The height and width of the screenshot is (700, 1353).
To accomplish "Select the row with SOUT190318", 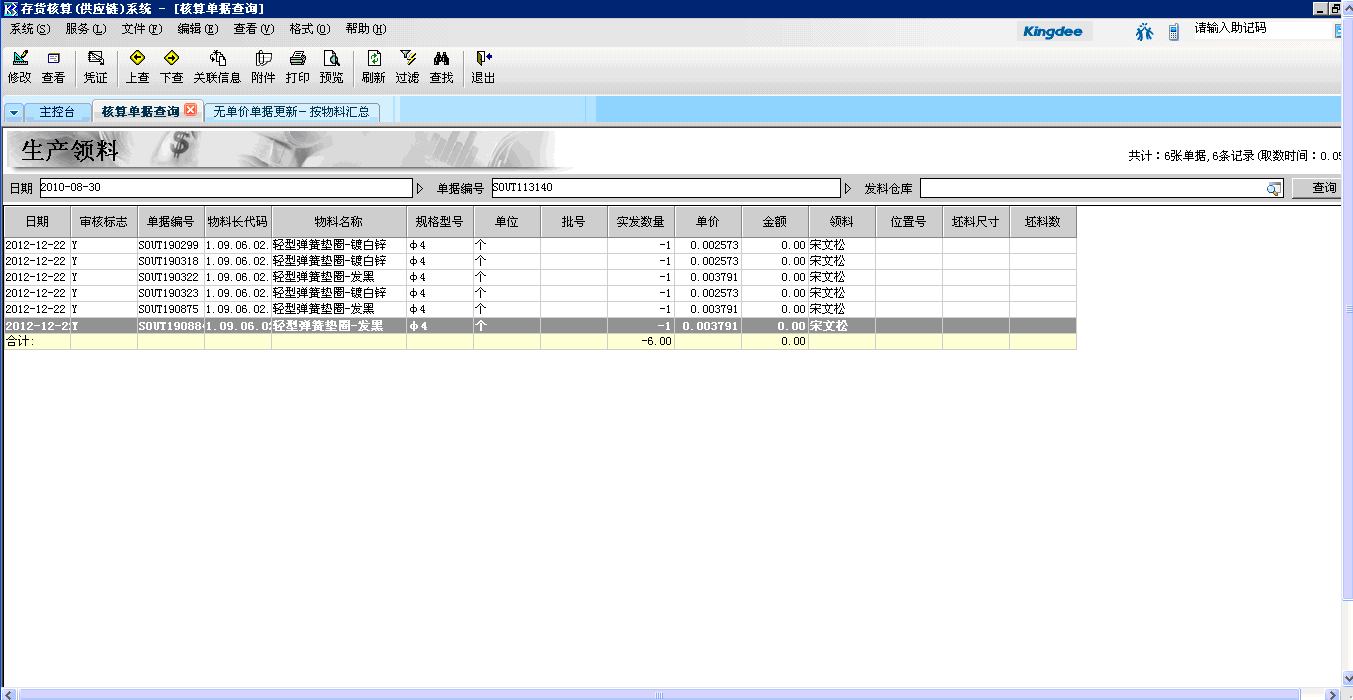I will pos(540,261).
